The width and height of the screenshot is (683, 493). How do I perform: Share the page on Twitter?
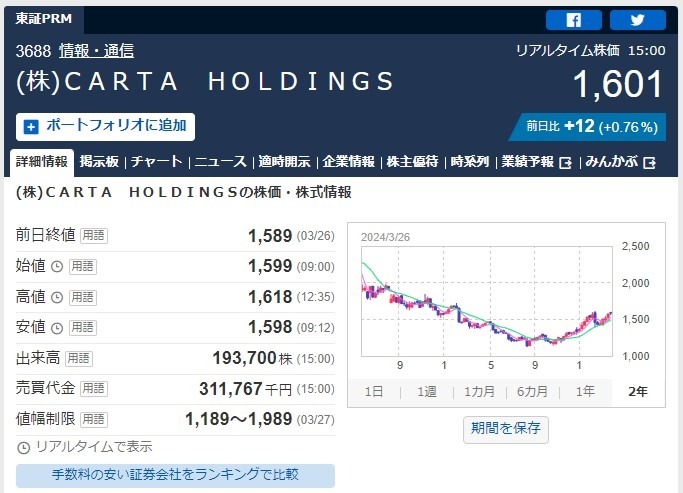click(638, 20)
